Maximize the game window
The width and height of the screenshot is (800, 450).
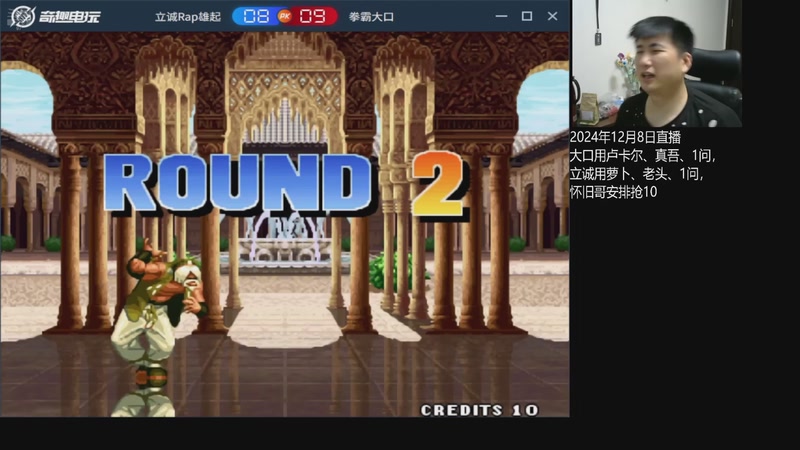tap(527, 16)
